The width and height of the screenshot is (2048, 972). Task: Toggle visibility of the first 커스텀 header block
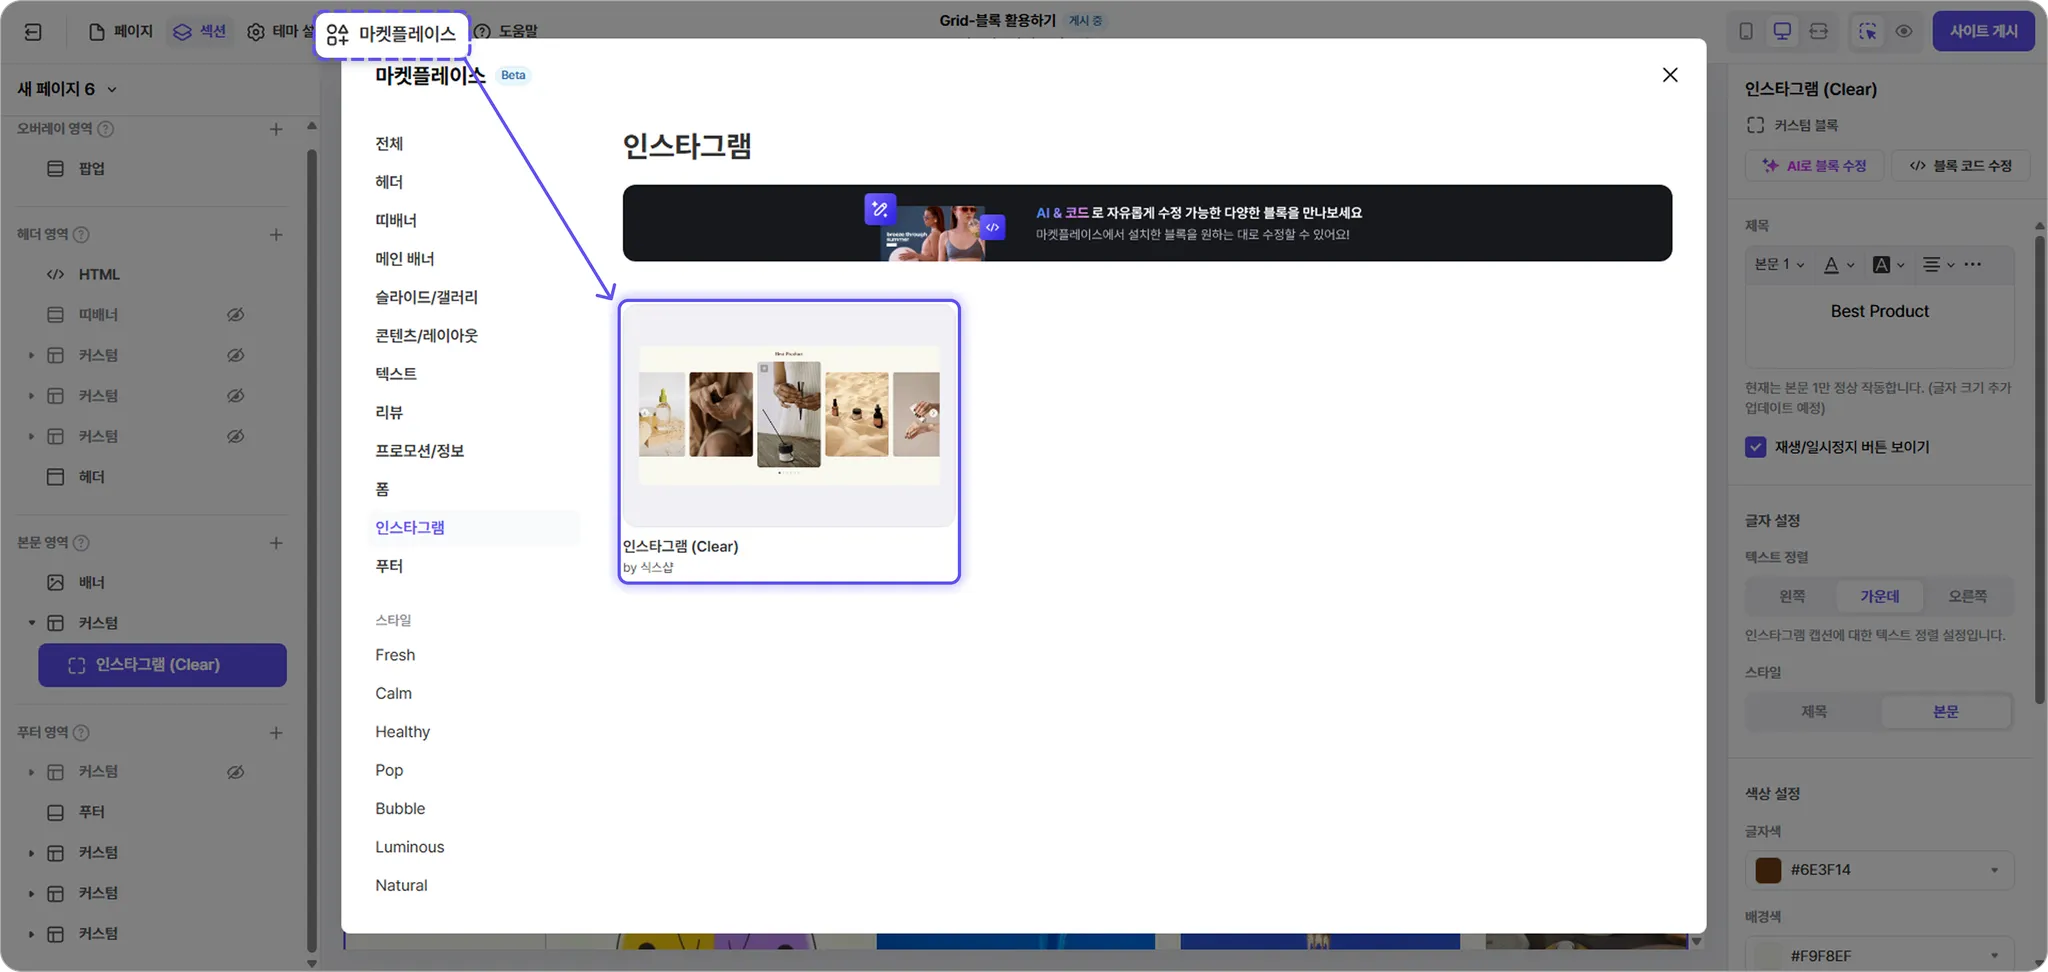tap(235, 356)
